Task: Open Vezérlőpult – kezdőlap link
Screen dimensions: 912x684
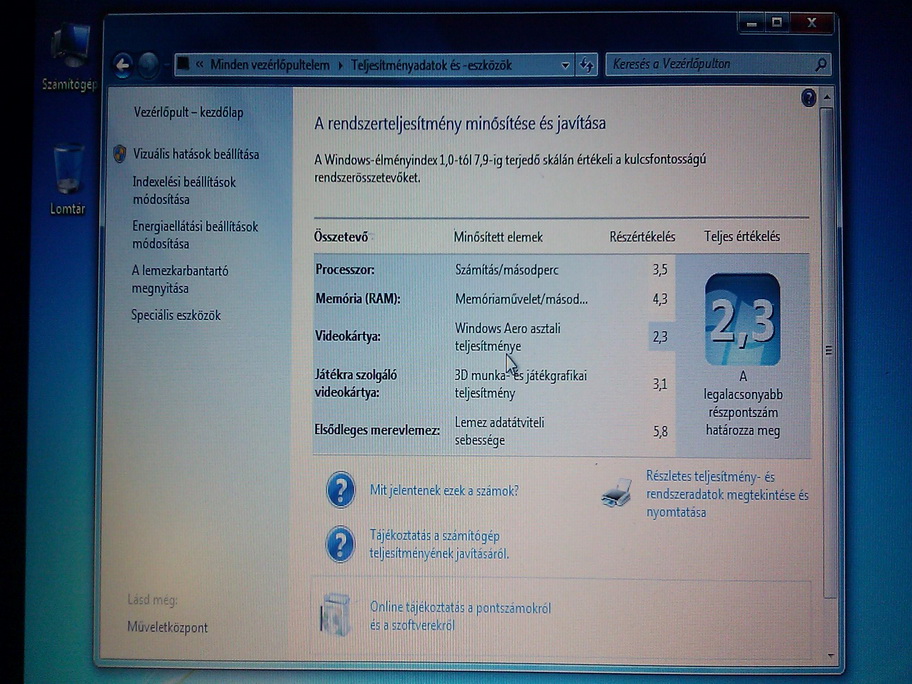Action: coord(188,112)
